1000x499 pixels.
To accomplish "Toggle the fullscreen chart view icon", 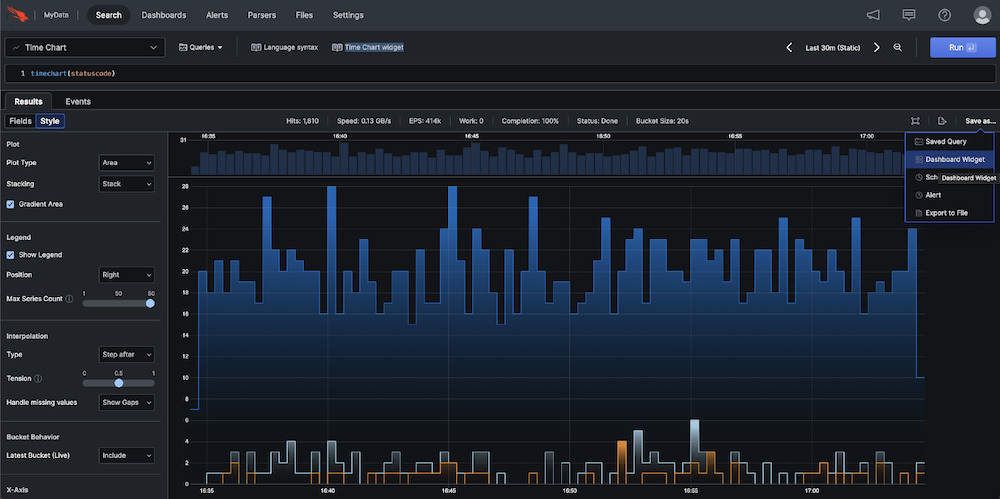I will (915, 121).
